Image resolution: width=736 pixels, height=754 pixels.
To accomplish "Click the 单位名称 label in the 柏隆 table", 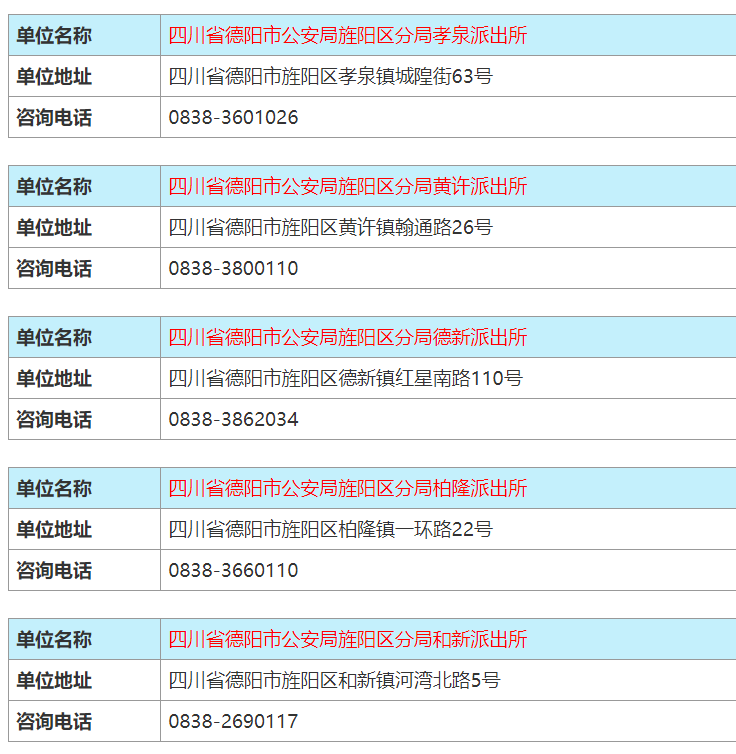I will coord(54,488).
